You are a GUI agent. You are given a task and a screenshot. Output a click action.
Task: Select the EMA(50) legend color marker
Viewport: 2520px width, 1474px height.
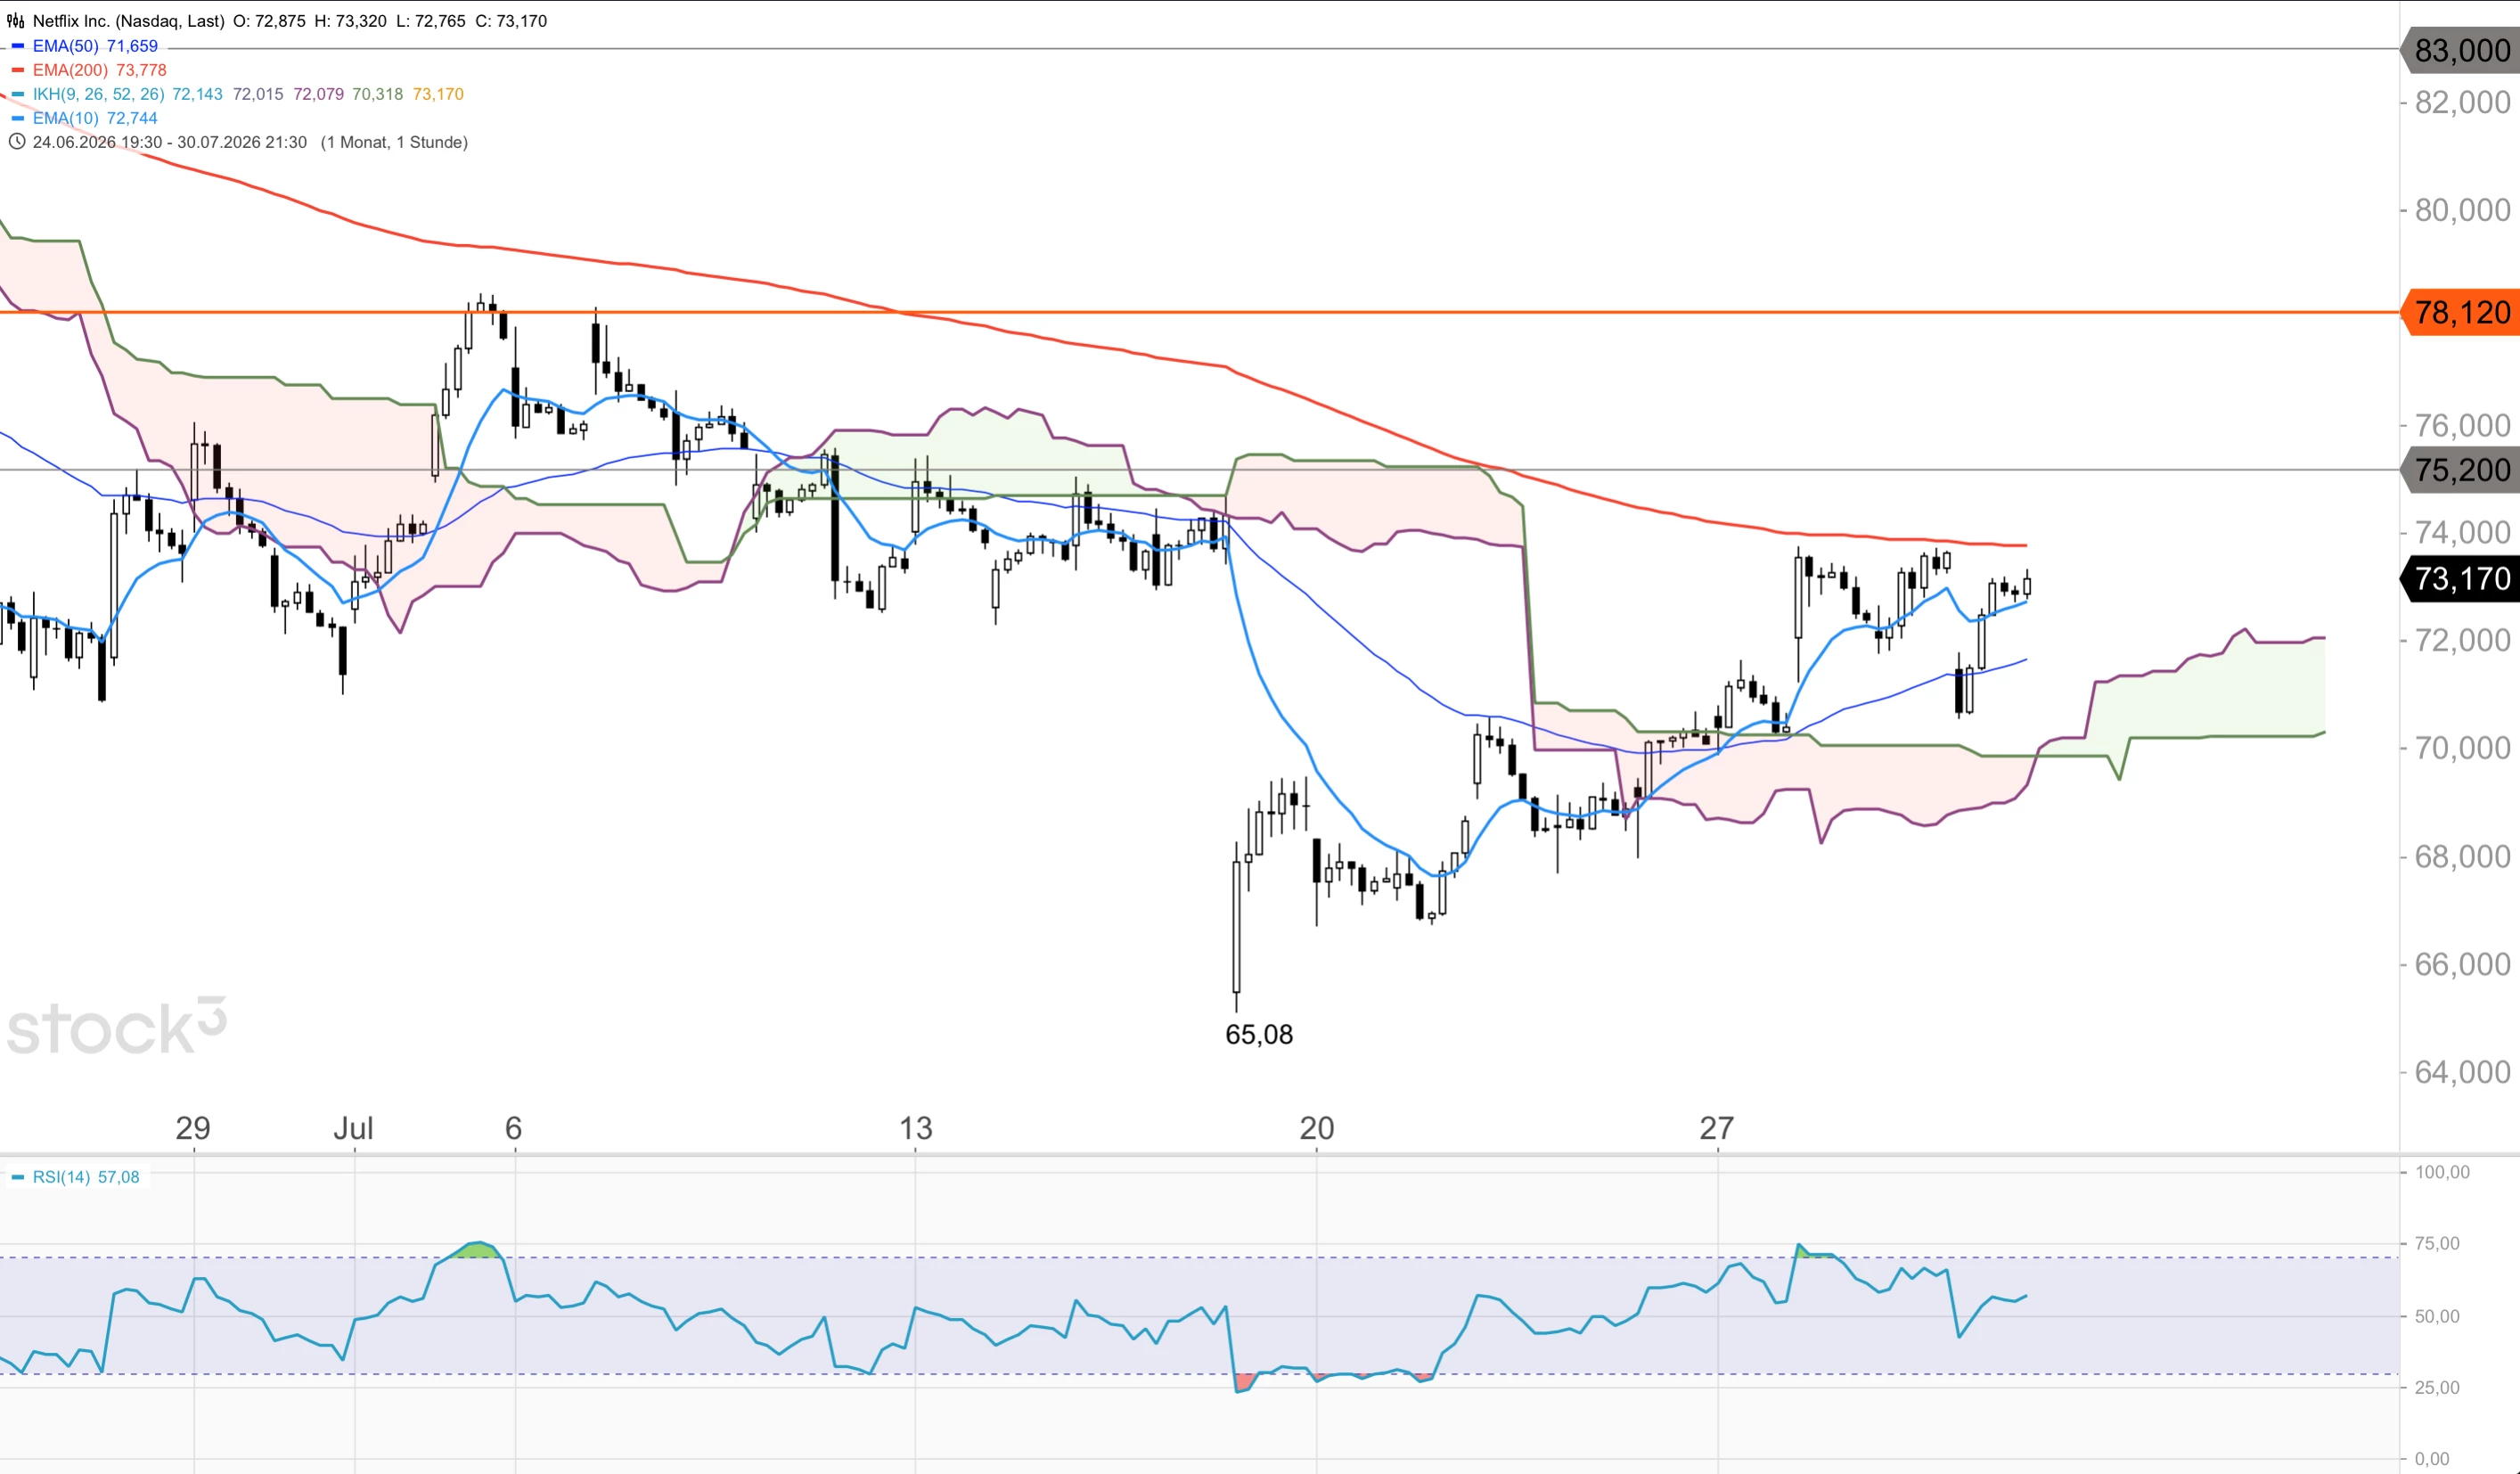pyautogui.click(x=17, y=46)
